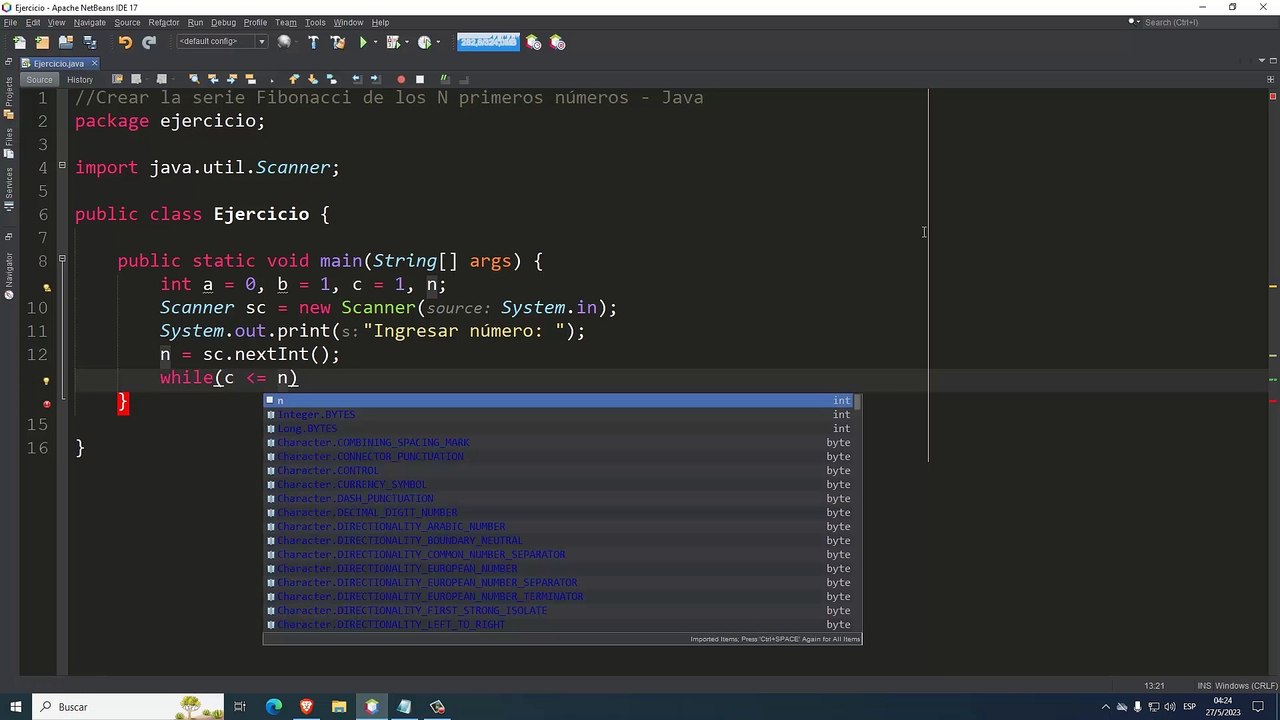Click the first profiler snapshot icon after memory bar
Viewport: 1280px width, 720px height.
(x=534, y=42)
